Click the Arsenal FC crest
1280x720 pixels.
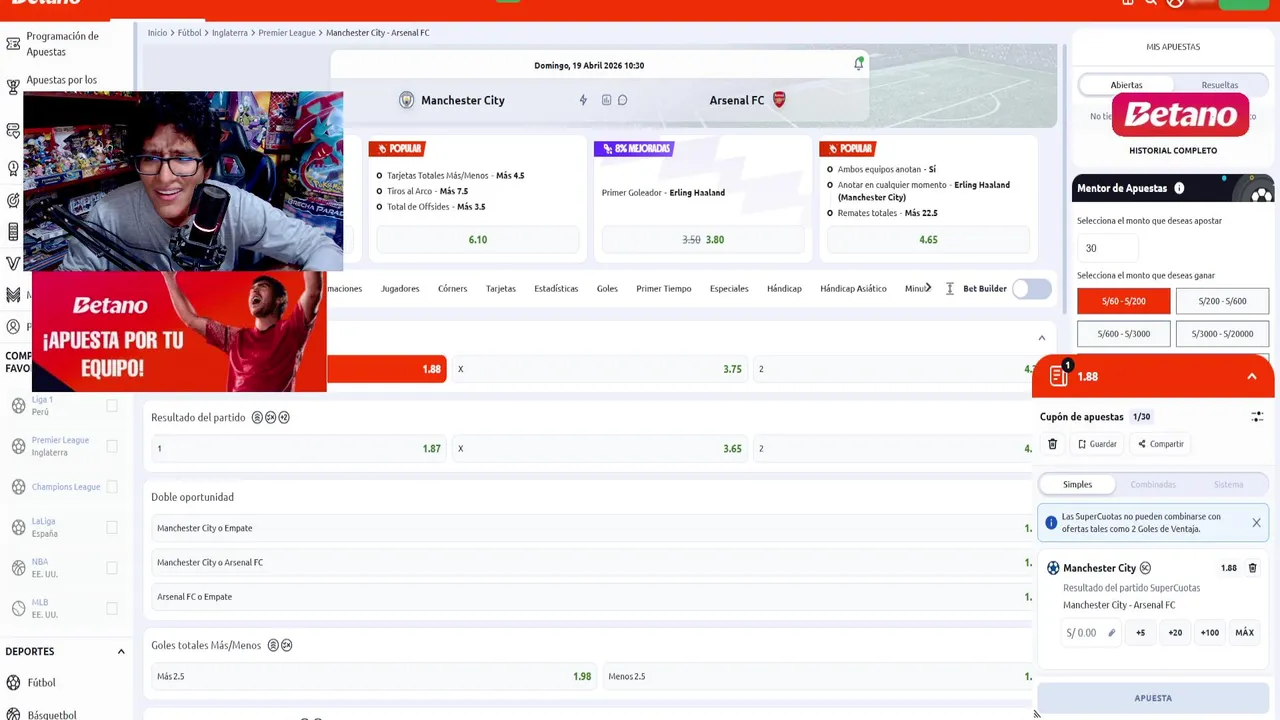779,100
